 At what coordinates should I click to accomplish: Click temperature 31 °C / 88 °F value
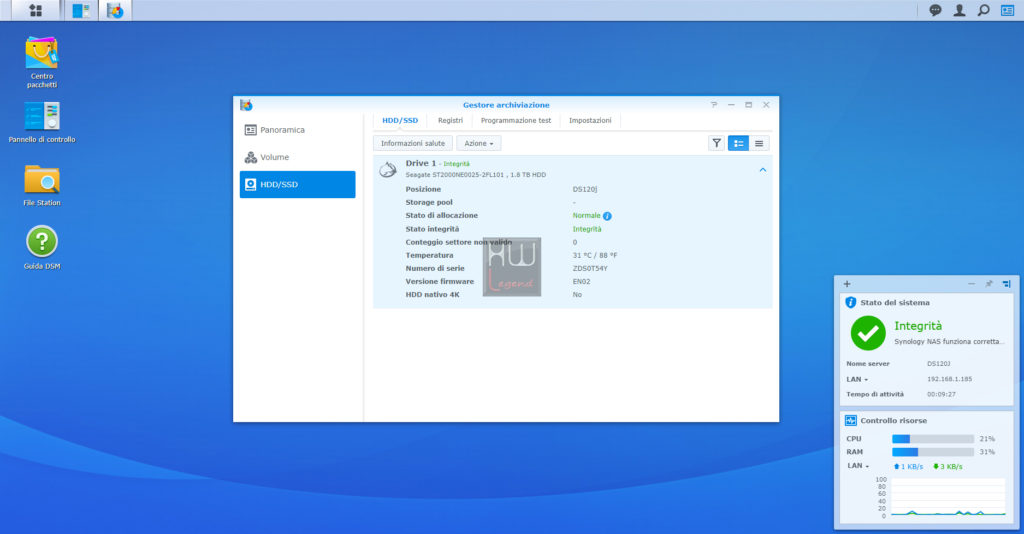point(595,255)
